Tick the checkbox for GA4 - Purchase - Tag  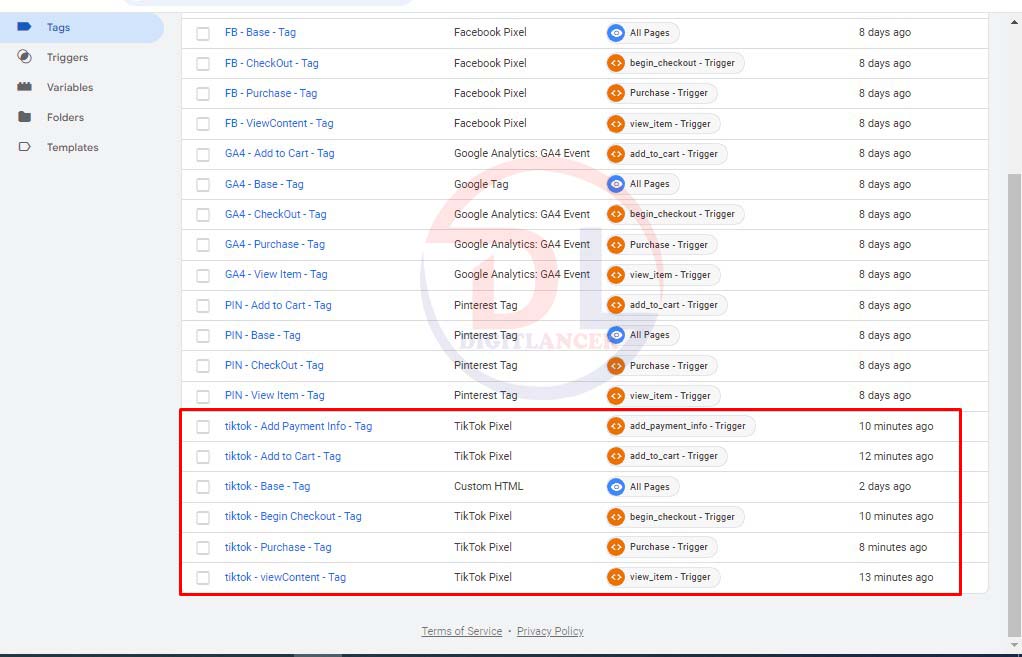pyautogui.click(x=203, y=245)
